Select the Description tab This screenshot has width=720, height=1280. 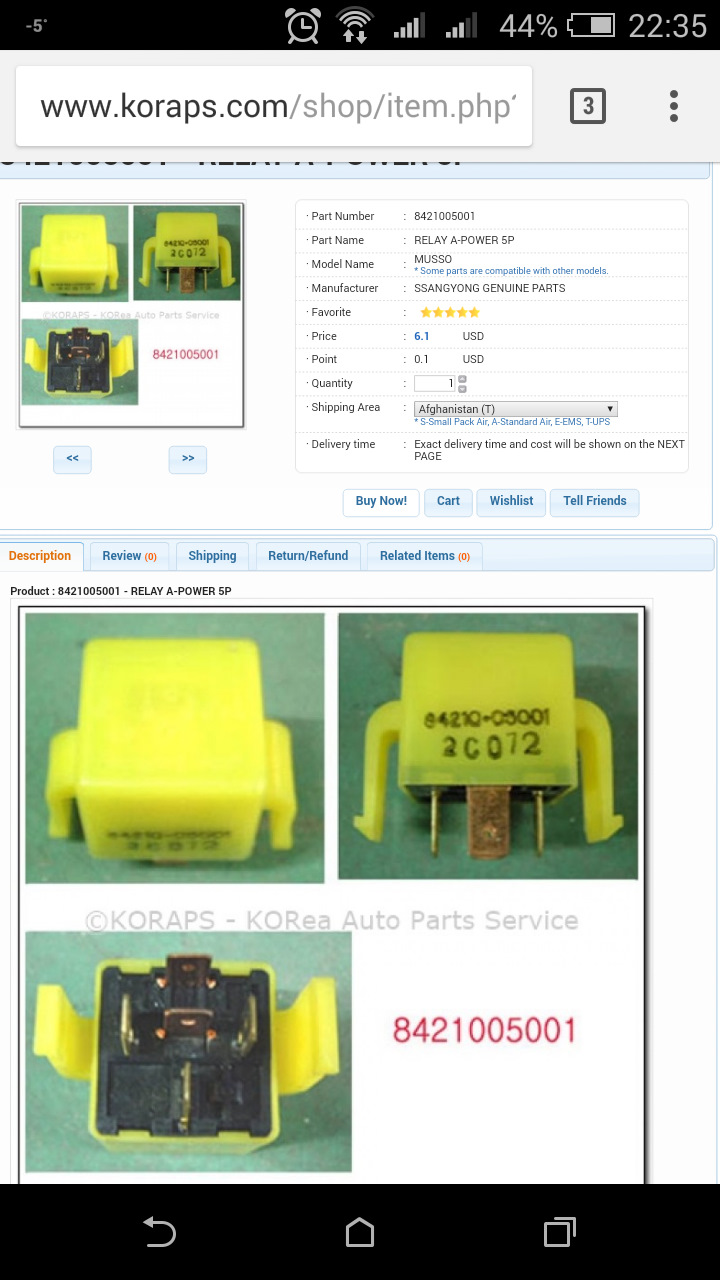coord(40,556)
